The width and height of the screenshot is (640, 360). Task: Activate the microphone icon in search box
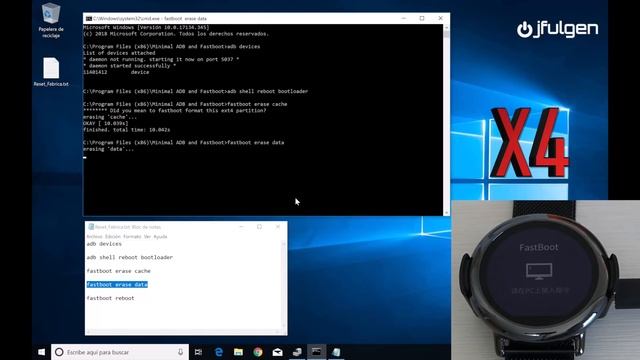tap(180, 352)
